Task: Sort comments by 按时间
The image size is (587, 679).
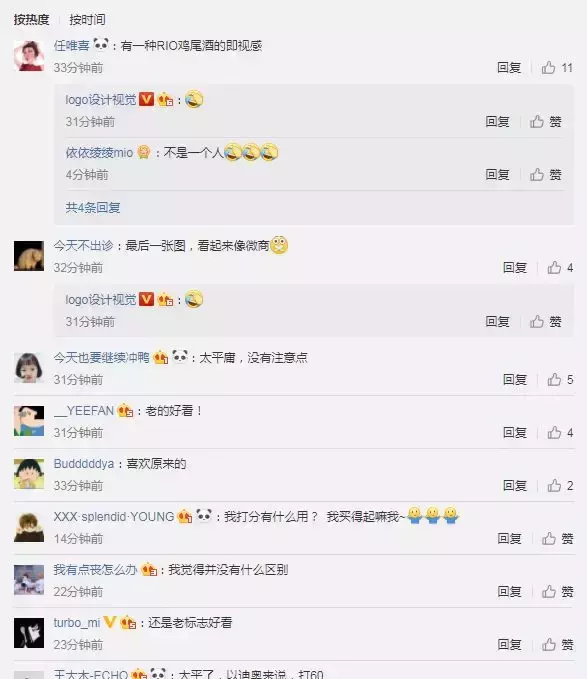Action: [87, 19]
